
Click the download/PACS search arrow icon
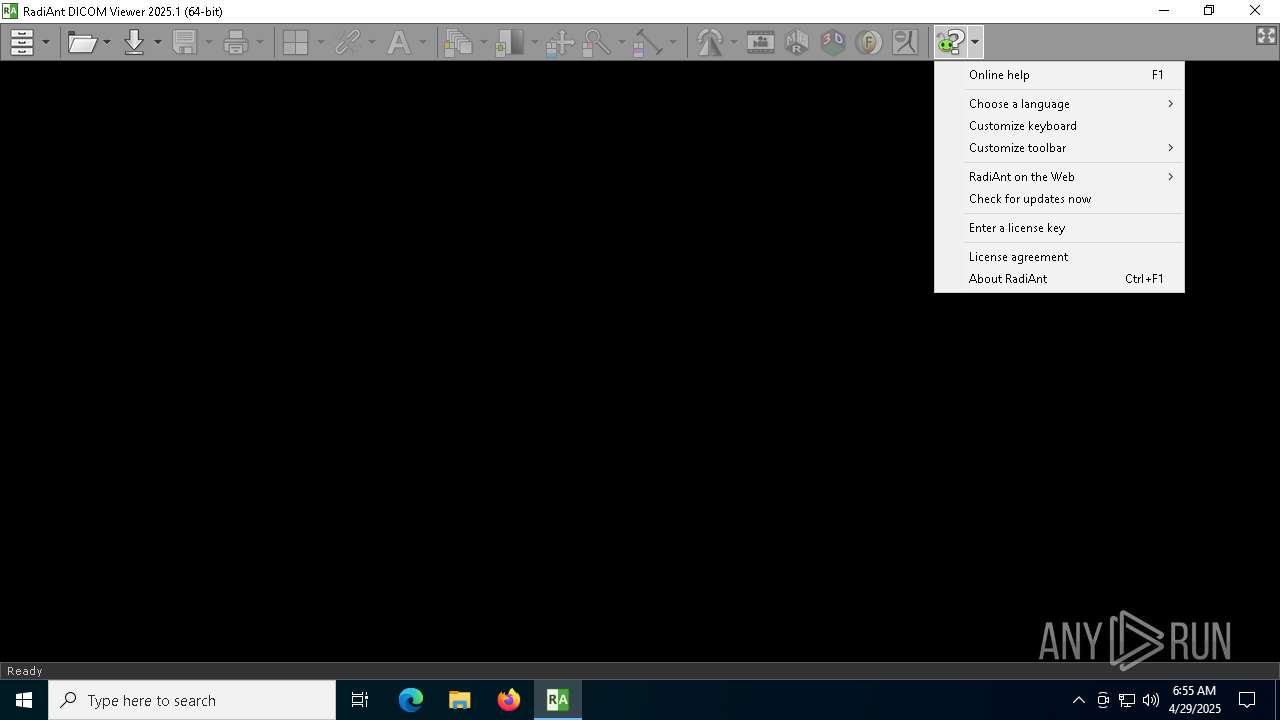(134, 42)
